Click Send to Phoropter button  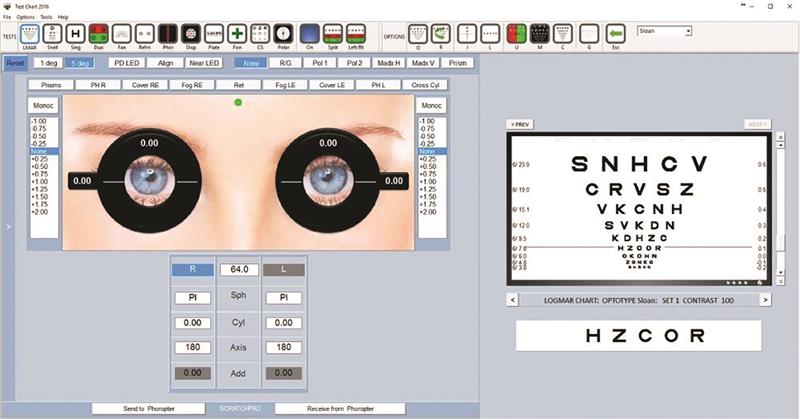148,409
